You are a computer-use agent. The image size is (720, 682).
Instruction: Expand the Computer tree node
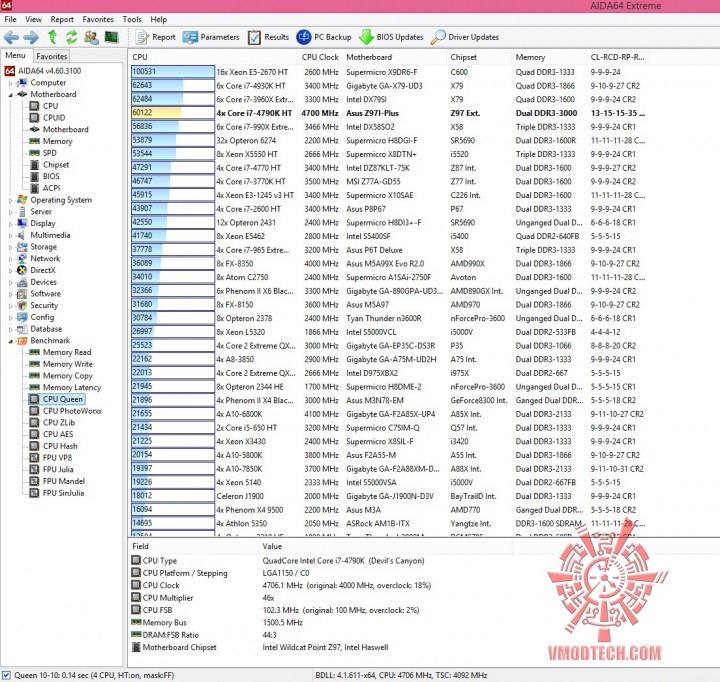pos(11,84)
